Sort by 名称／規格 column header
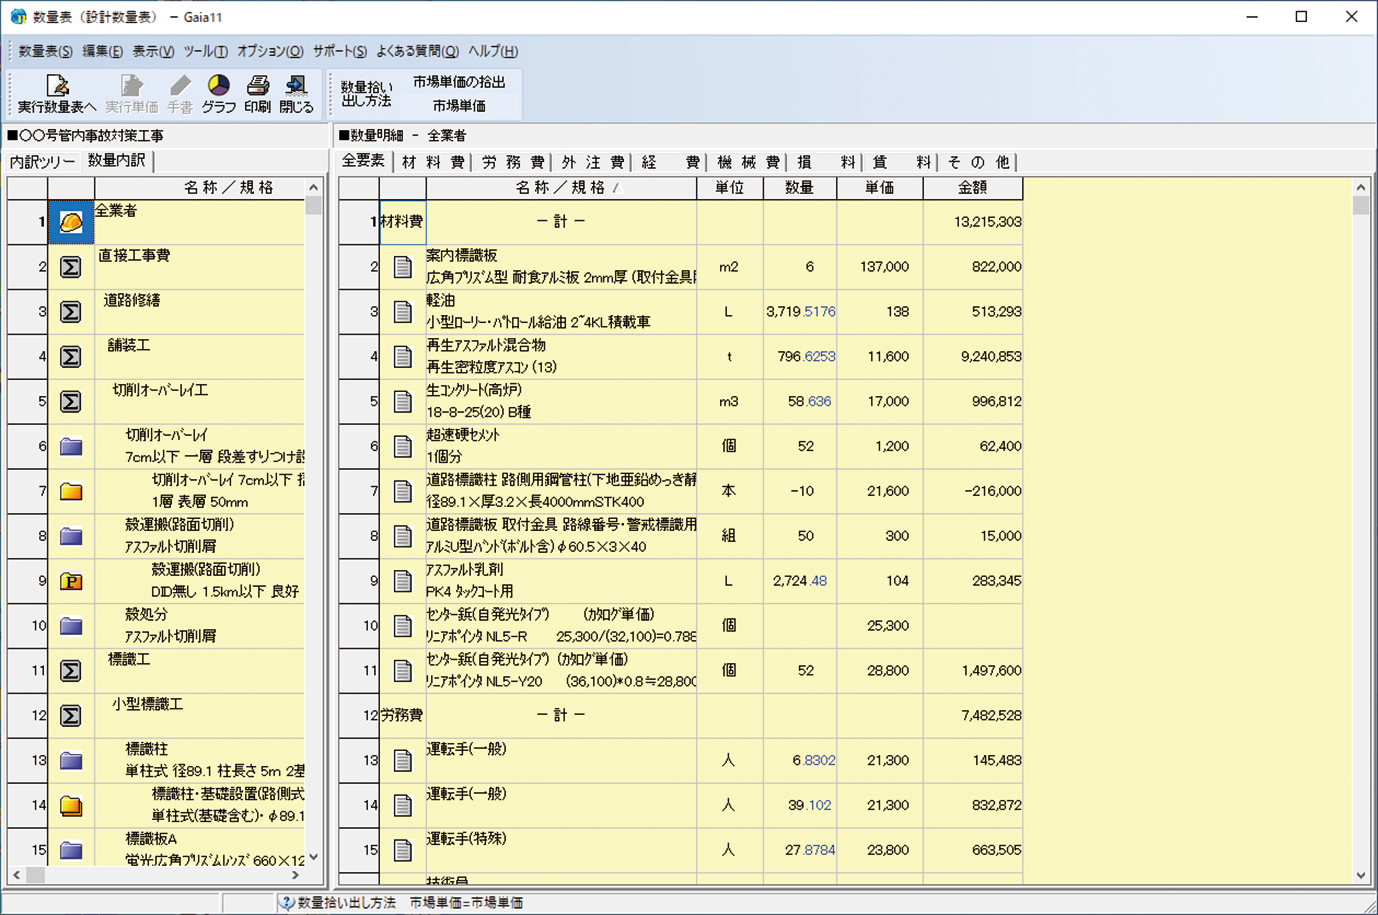The width and height of the screenshot is (1378, 915). tap(561, 188)
